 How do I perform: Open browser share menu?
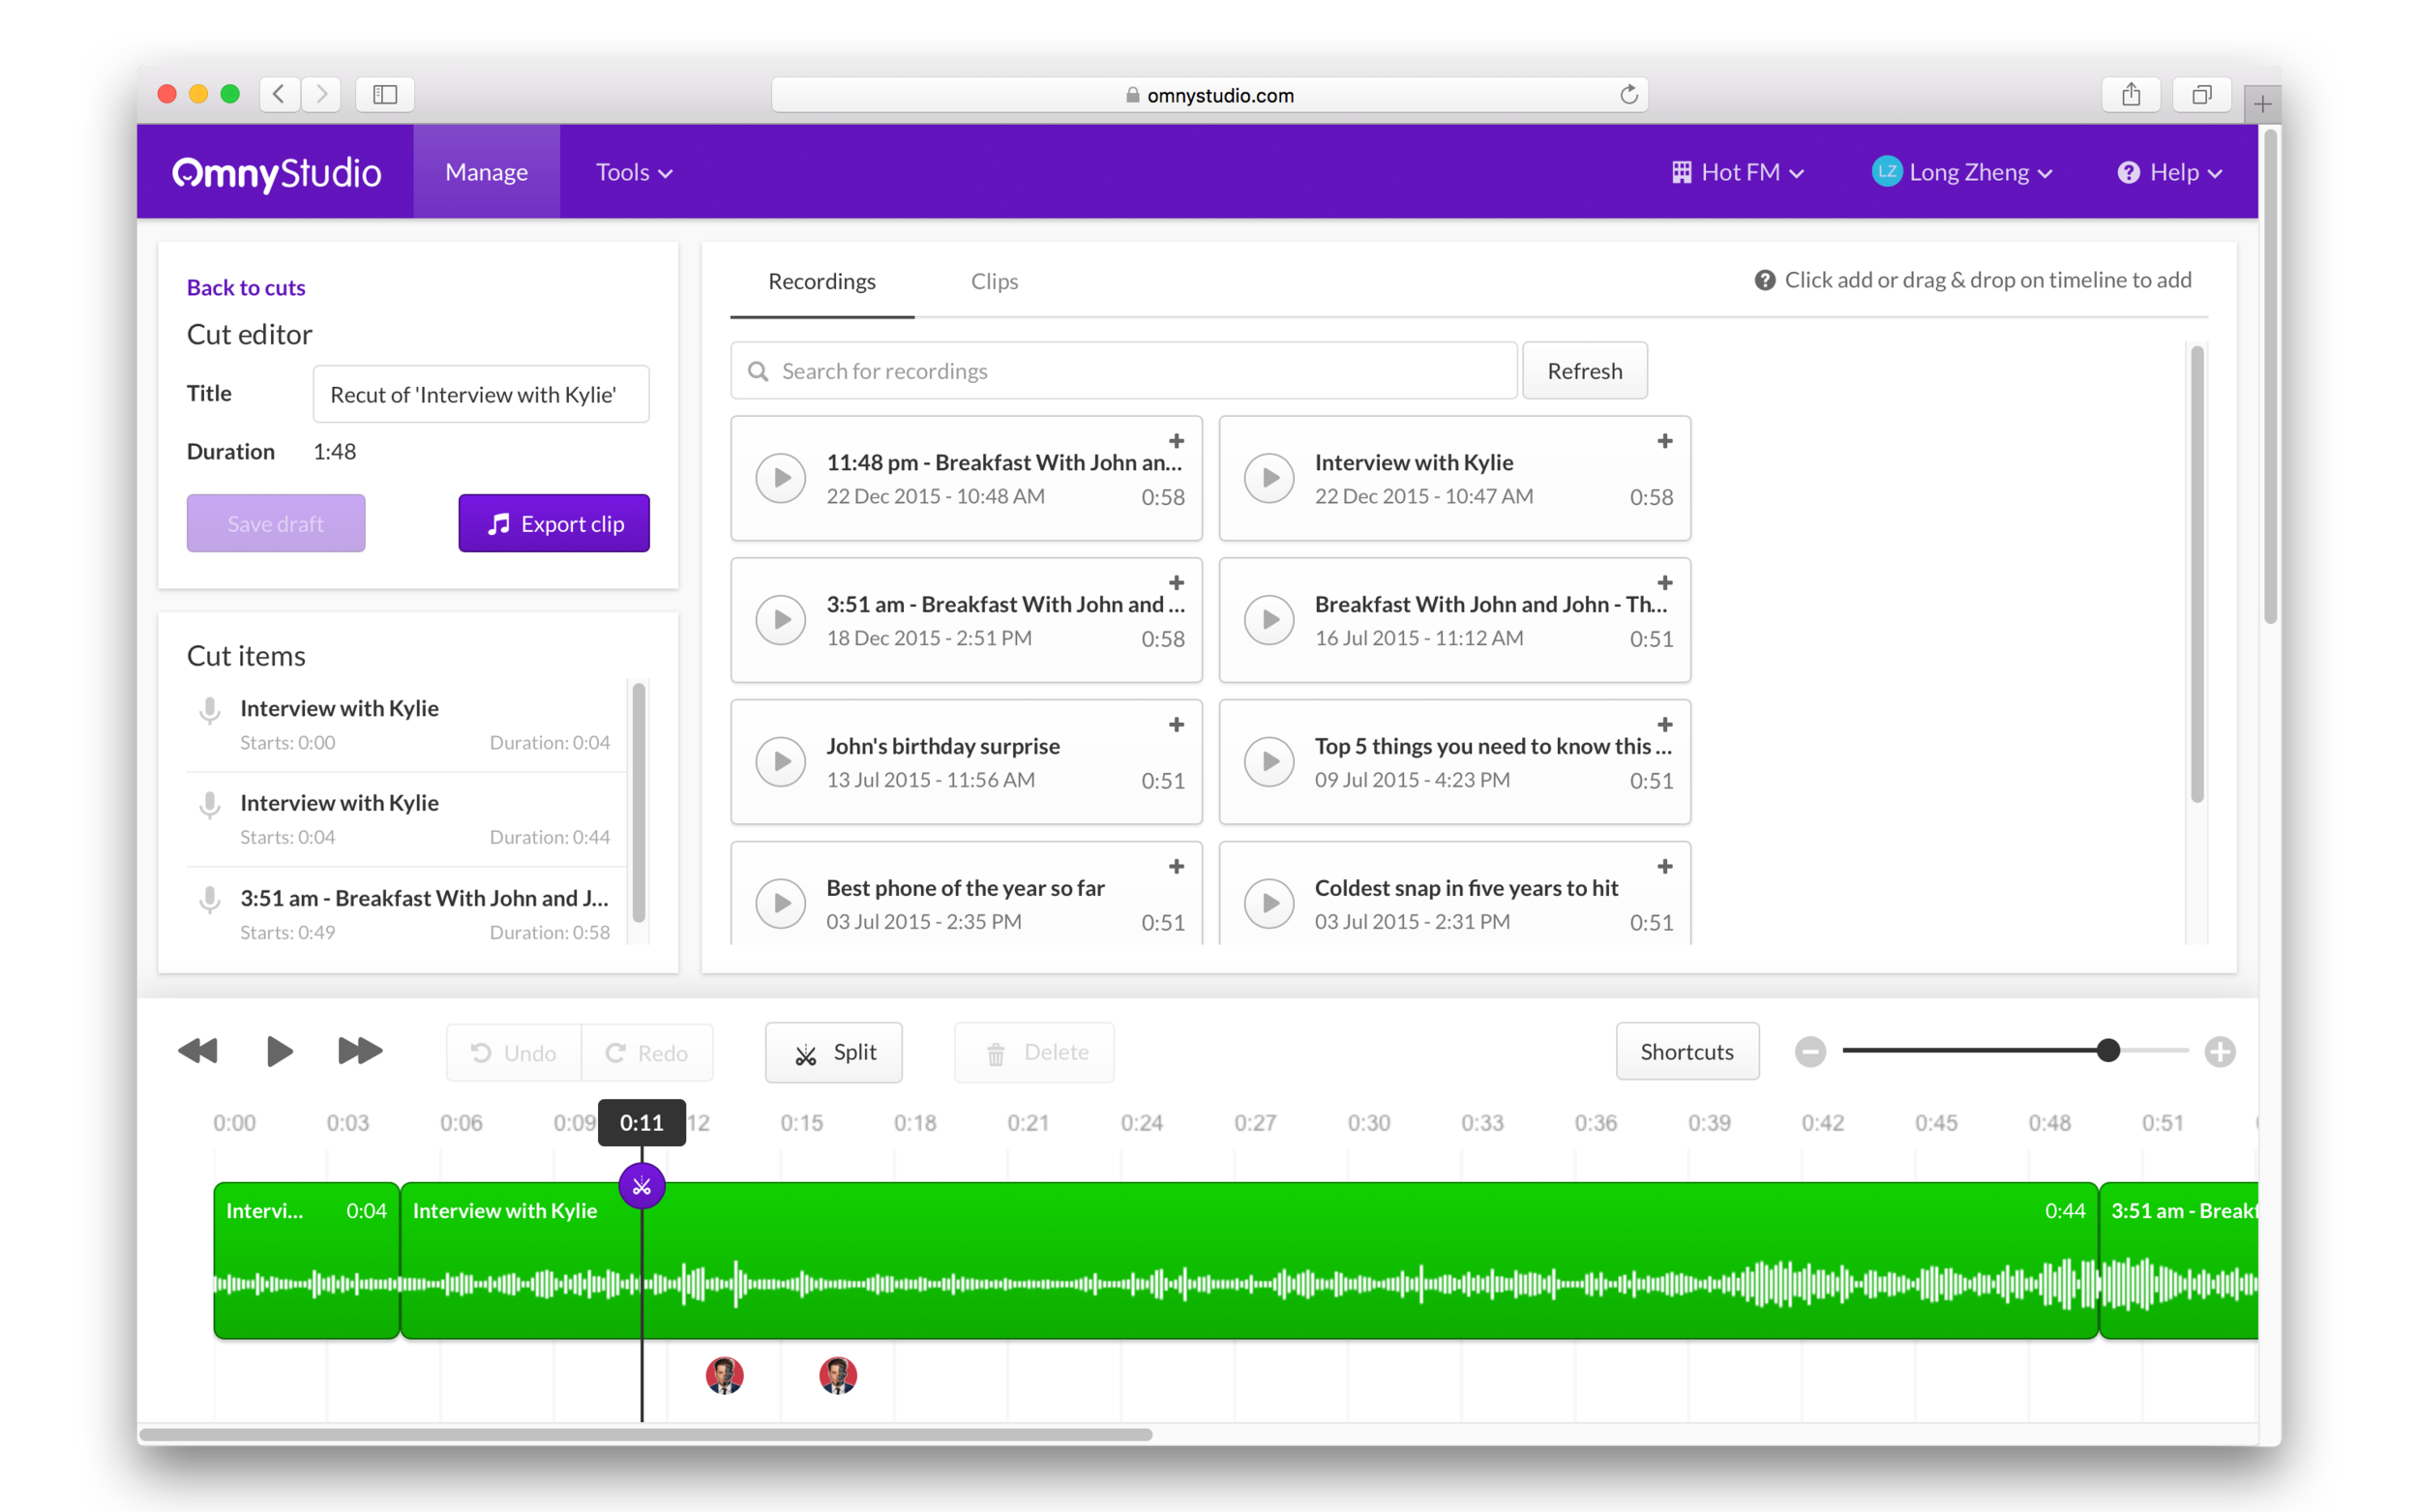point(2130,95)
